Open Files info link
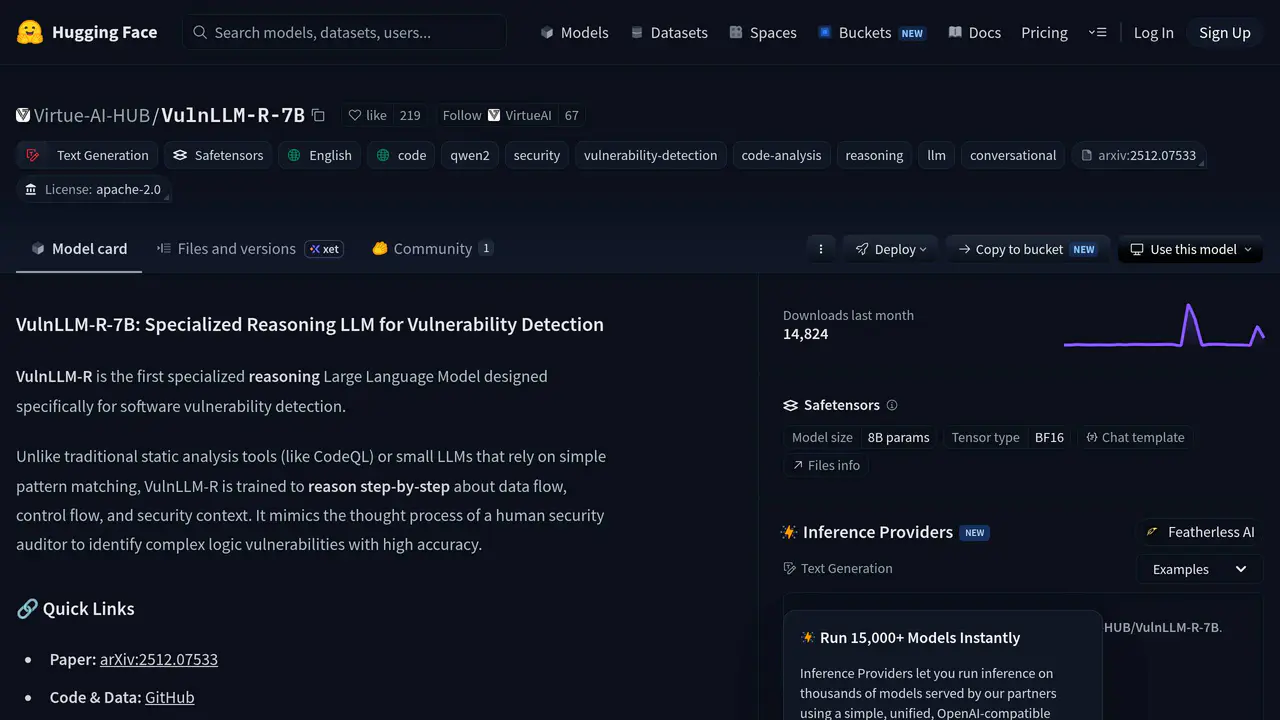Viewport: 1280px width, 720px height. click(826, 465)
